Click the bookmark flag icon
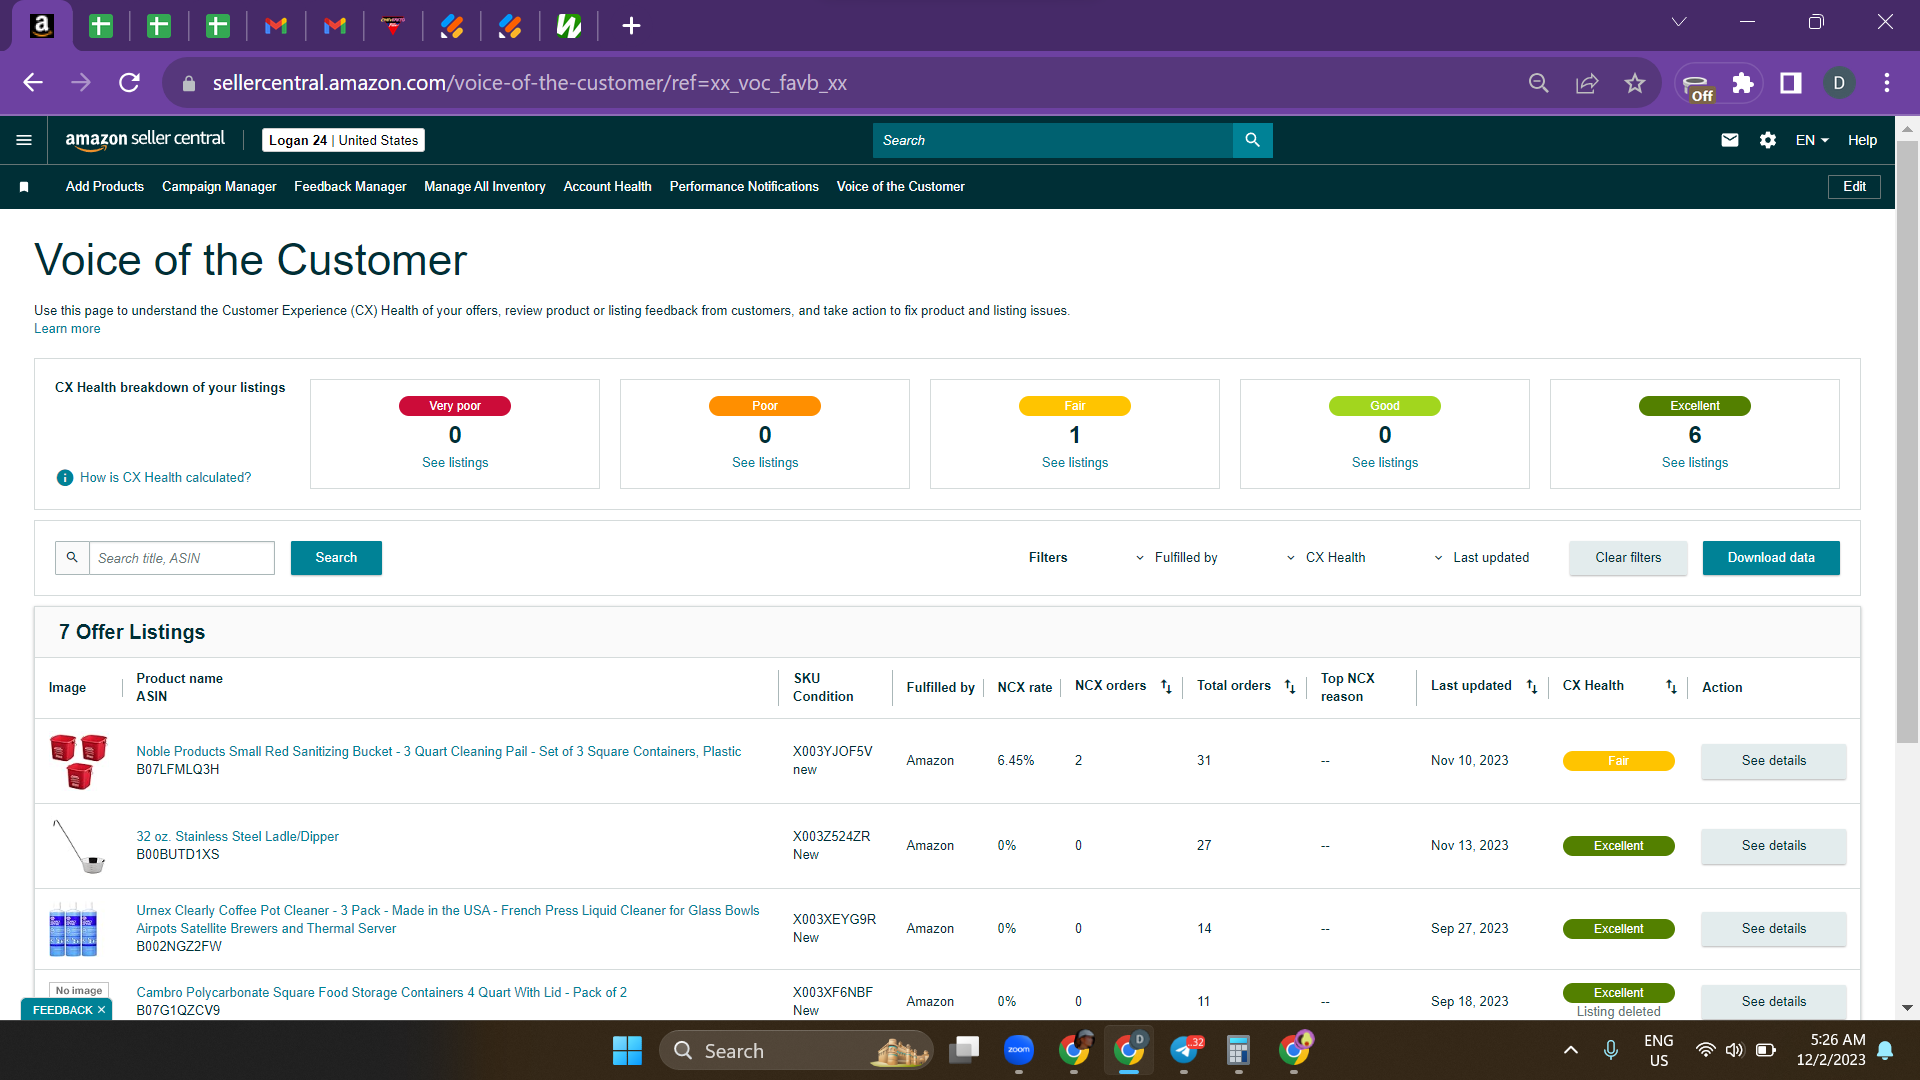The width and height of the screenshot is (1920, 1080). [24, 187]
